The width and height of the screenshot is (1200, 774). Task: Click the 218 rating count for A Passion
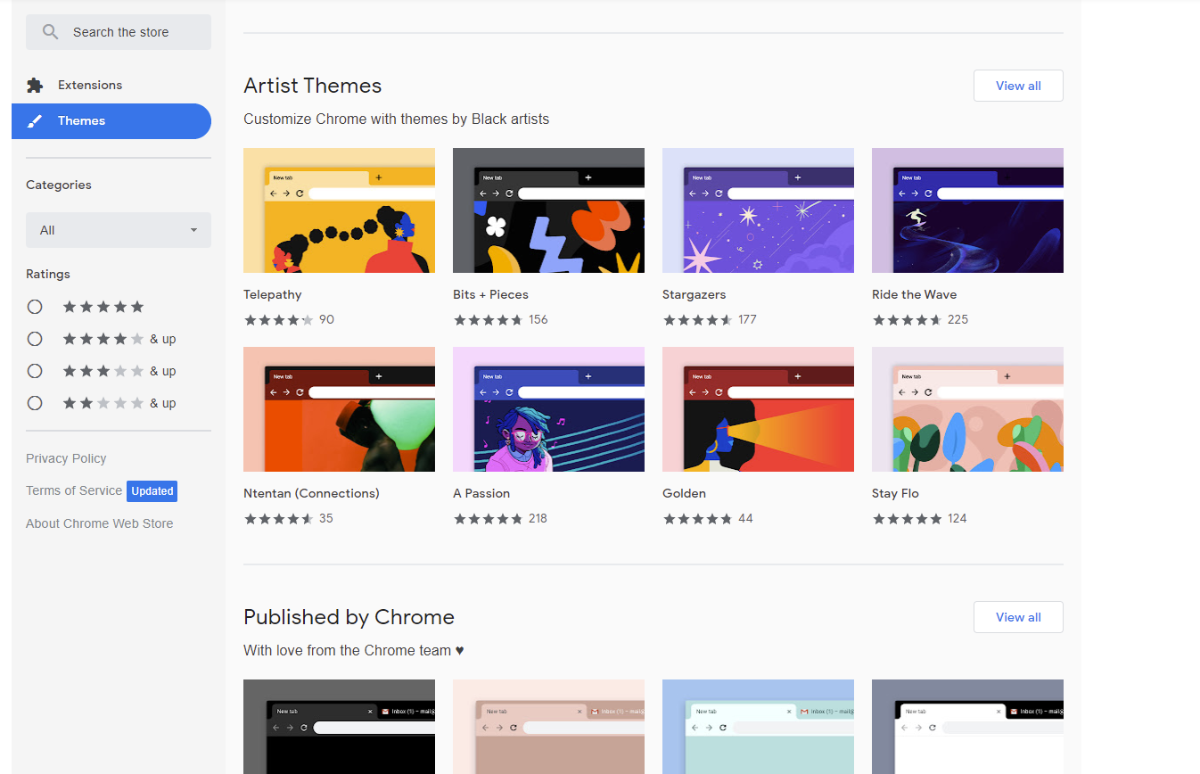pos(538,519)
